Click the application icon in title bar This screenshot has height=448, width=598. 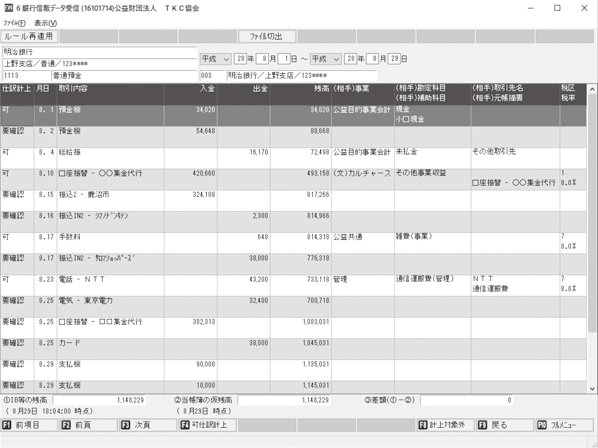click(8, 8)
